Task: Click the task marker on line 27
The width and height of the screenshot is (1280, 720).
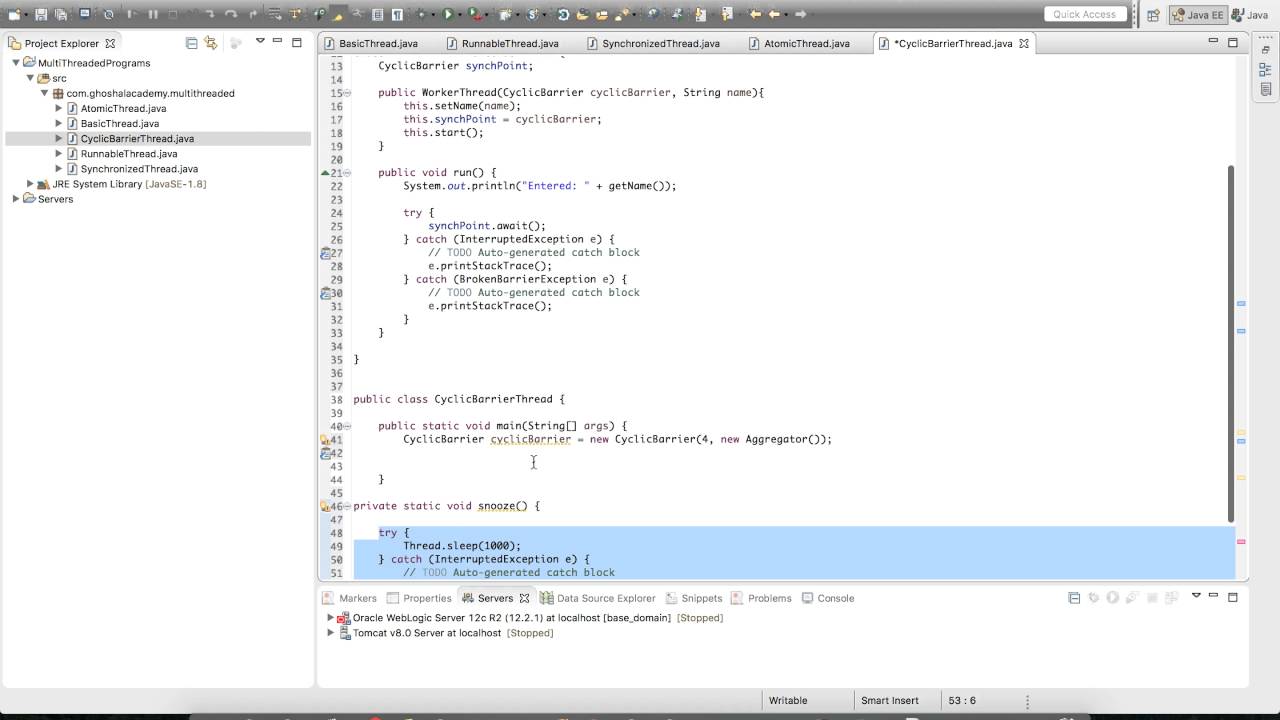Action: click(324, 253)
